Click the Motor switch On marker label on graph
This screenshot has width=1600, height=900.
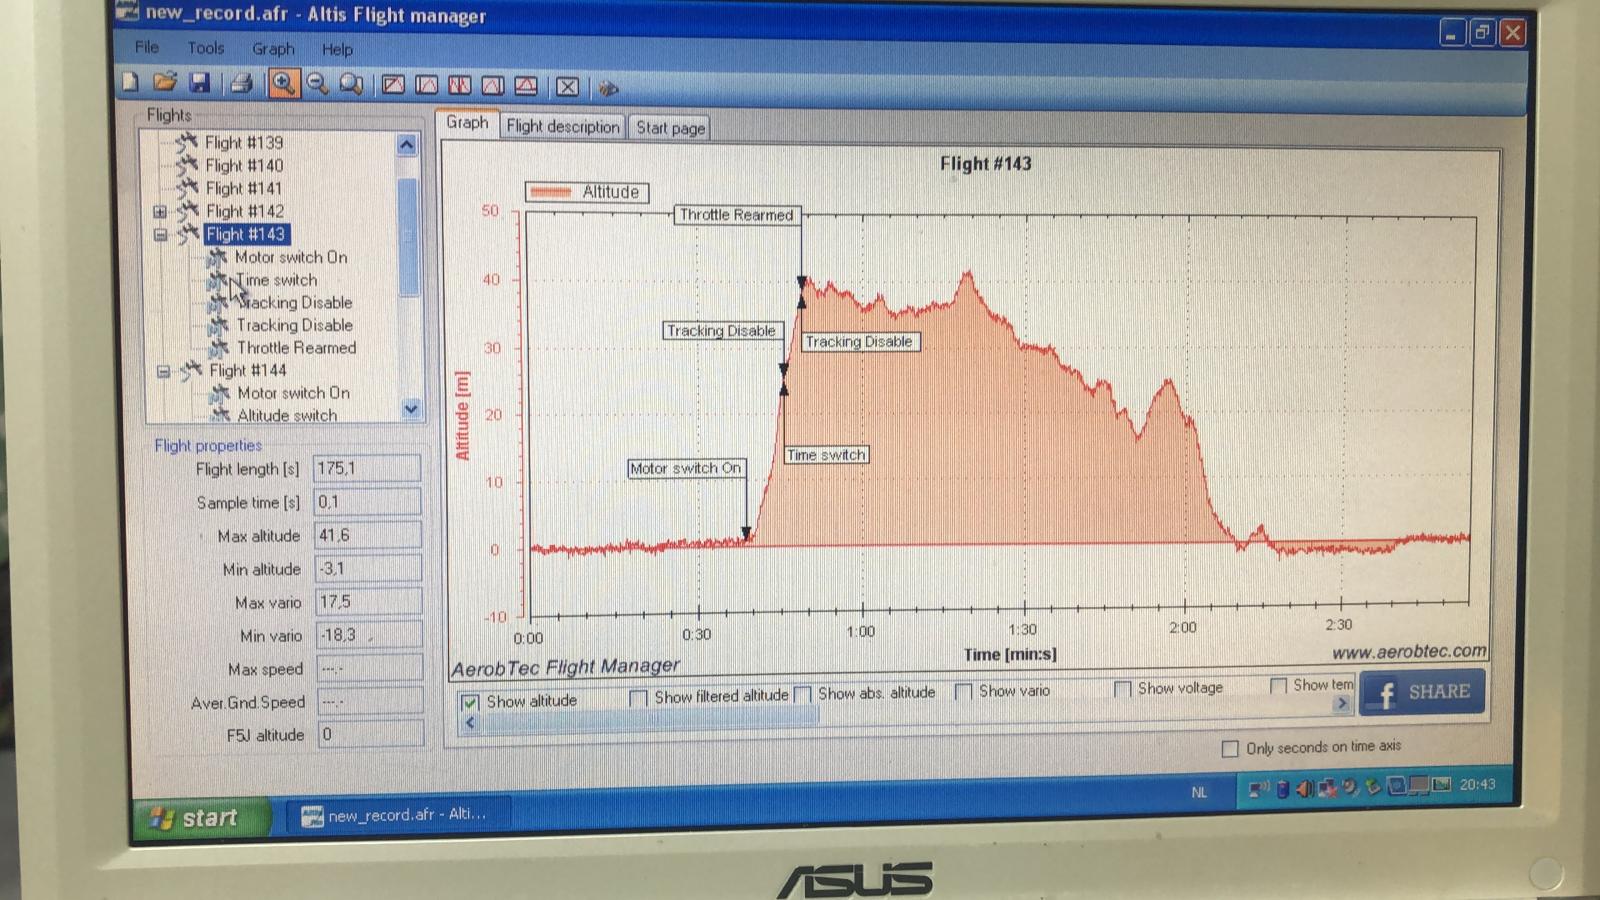[686, 468]
